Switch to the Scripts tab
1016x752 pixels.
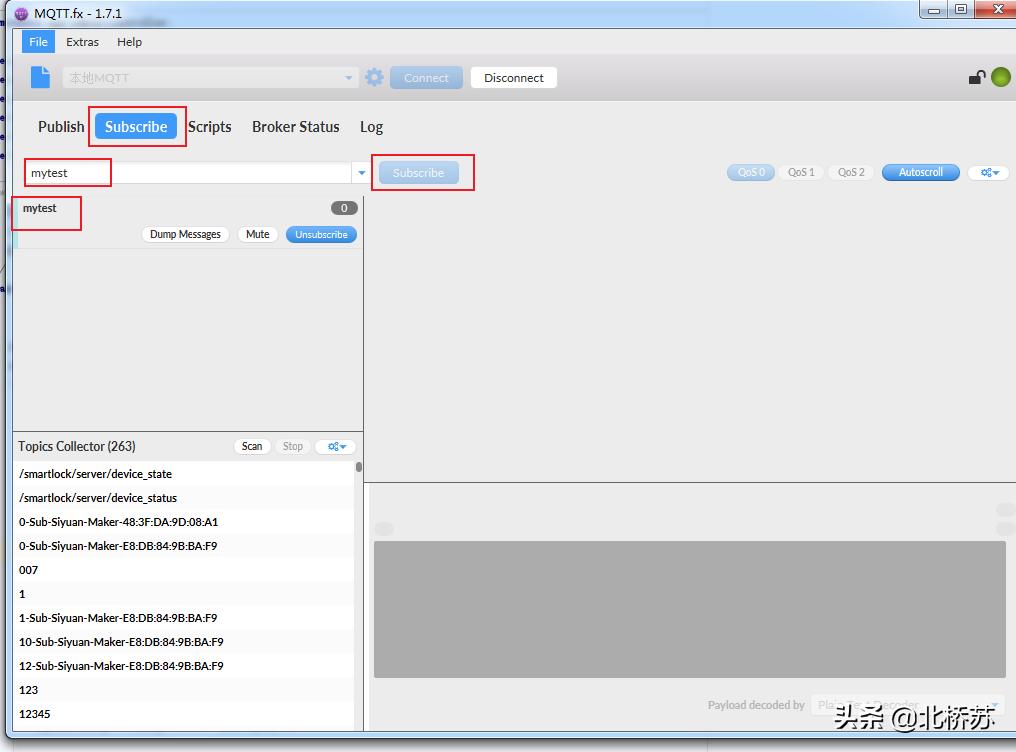point(209,127)
